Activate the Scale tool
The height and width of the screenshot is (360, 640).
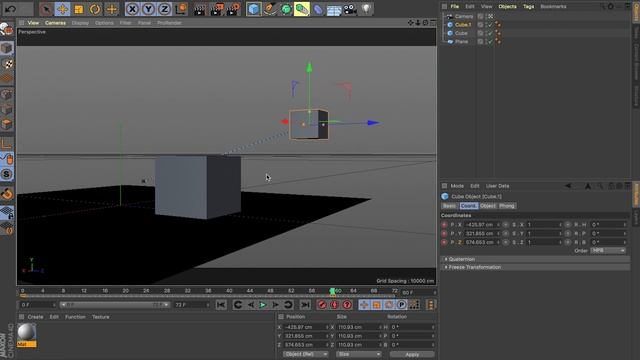click(79, 9)
